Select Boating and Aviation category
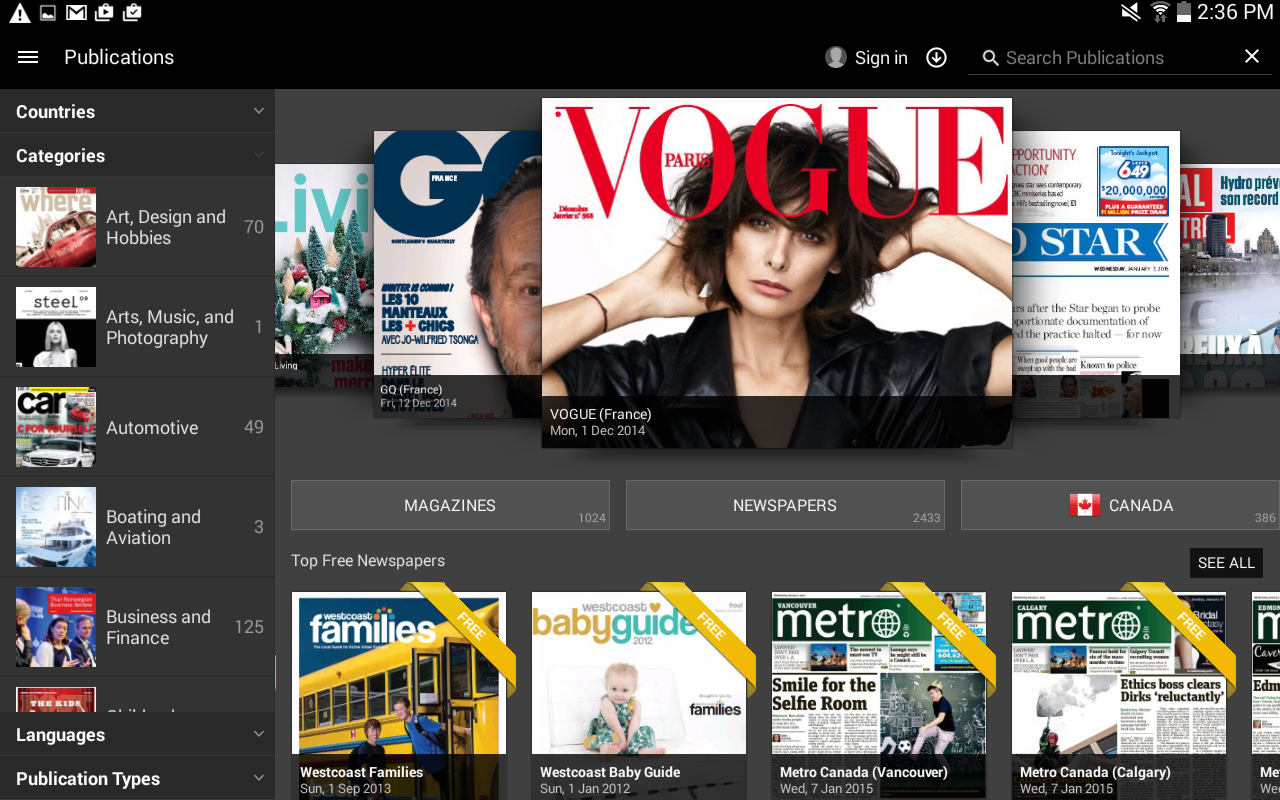 point(137,527)
